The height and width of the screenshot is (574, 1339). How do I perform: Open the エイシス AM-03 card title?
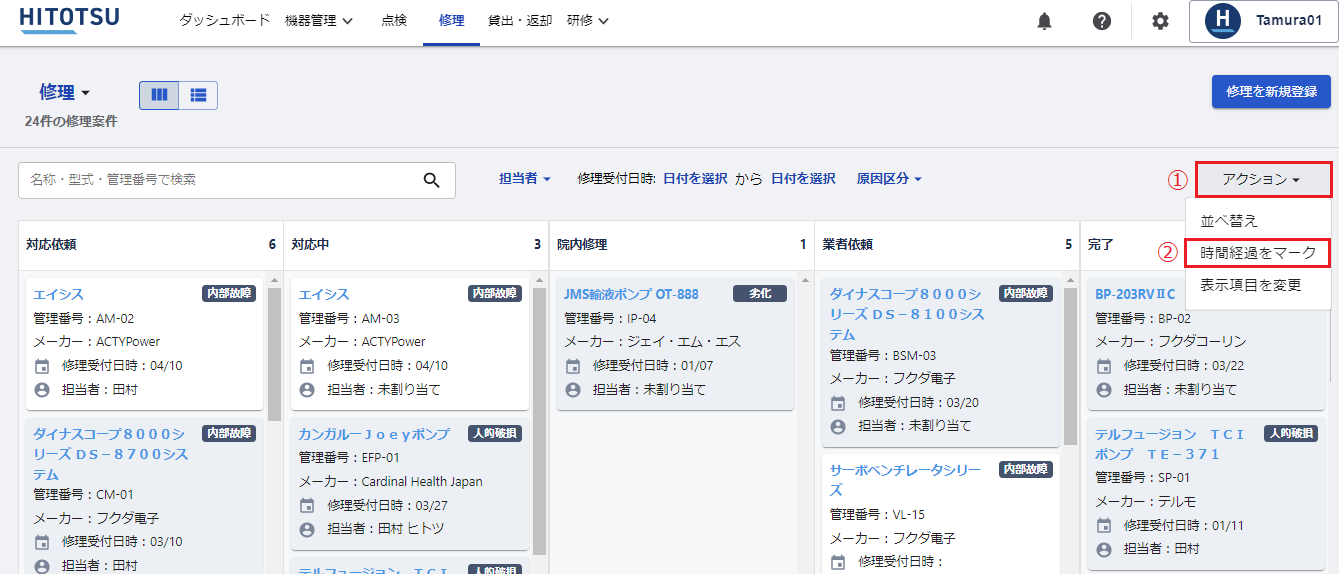(x=324, y=294)
